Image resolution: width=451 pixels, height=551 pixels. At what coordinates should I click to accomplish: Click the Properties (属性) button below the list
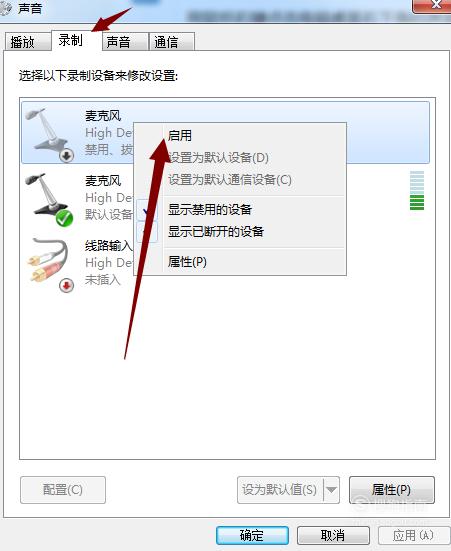[392, 490]
